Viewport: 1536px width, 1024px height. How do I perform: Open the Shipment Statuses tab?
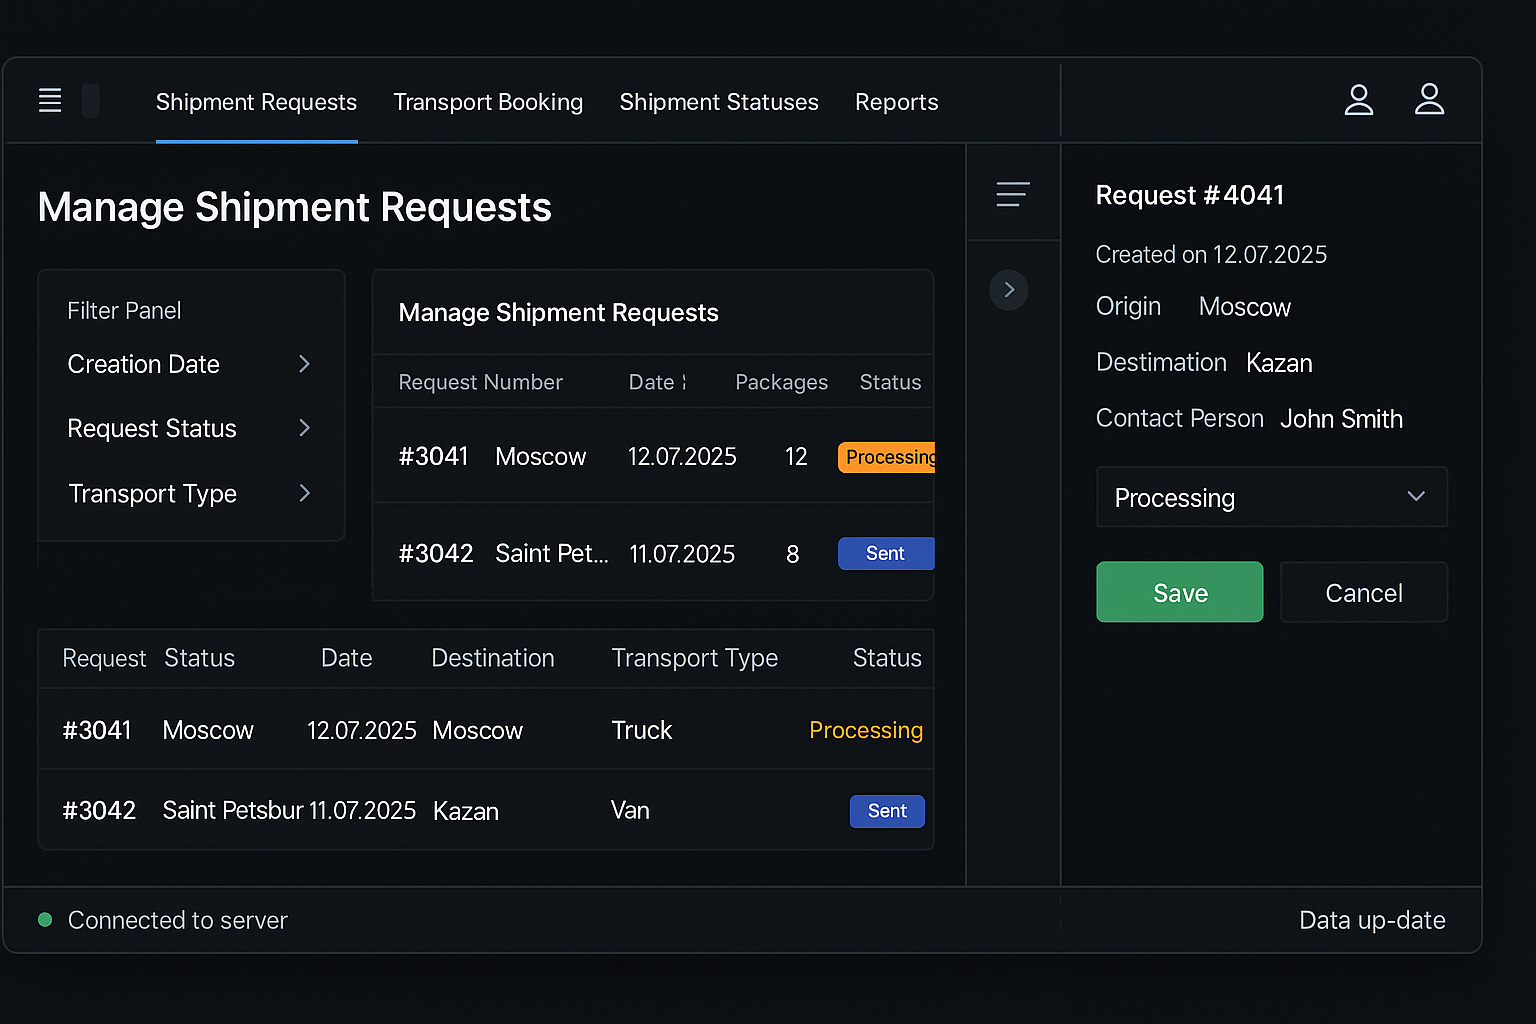718,102
